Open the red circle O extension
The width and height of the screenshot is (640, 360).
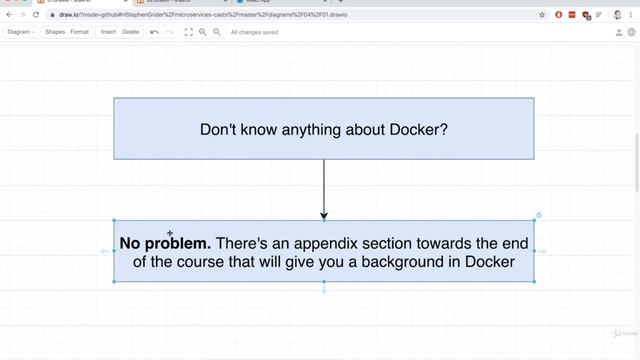pyautogui.click(x=559, y=15)
